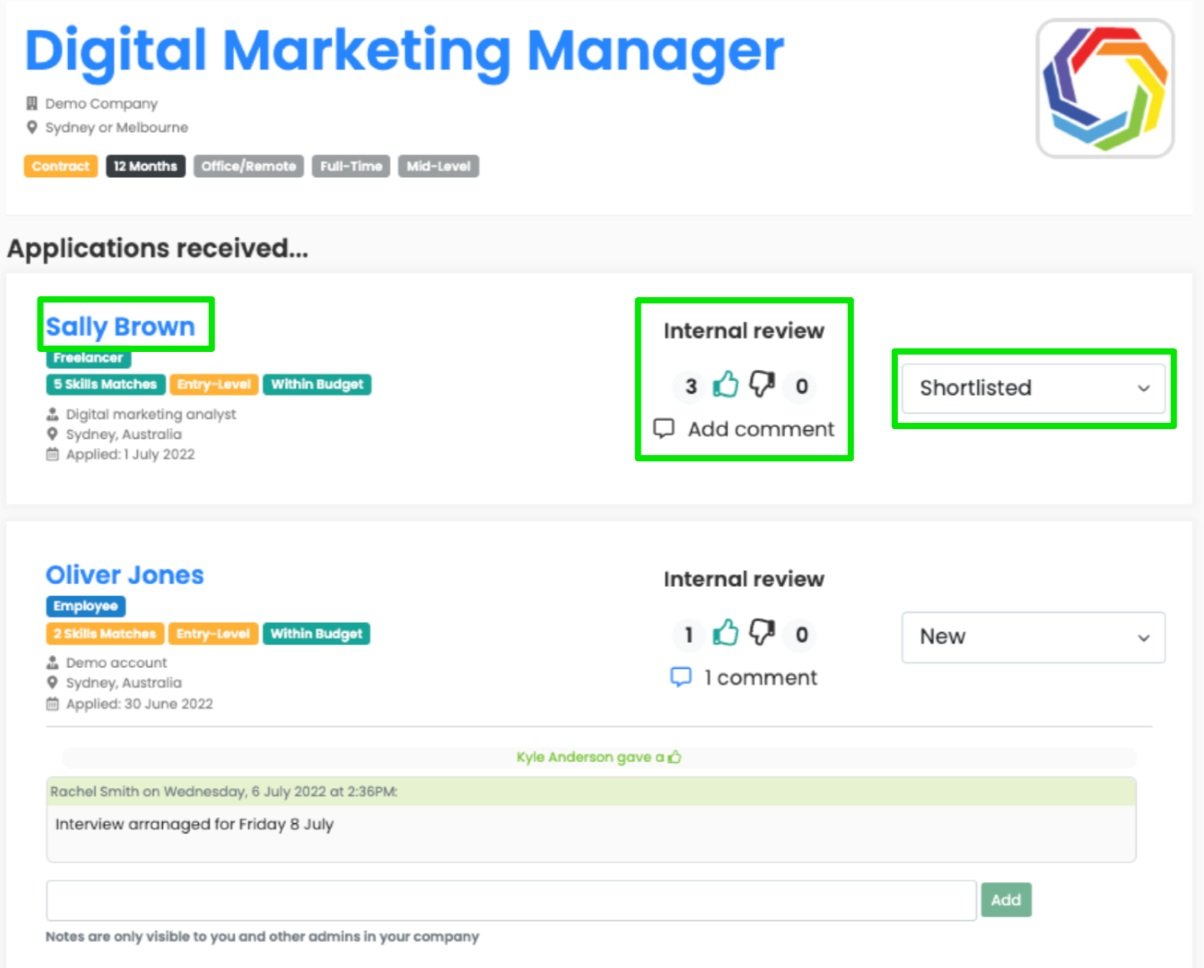Click Add comment for Sally Brown
The image size is (1204, 968).
pos(761,429)
